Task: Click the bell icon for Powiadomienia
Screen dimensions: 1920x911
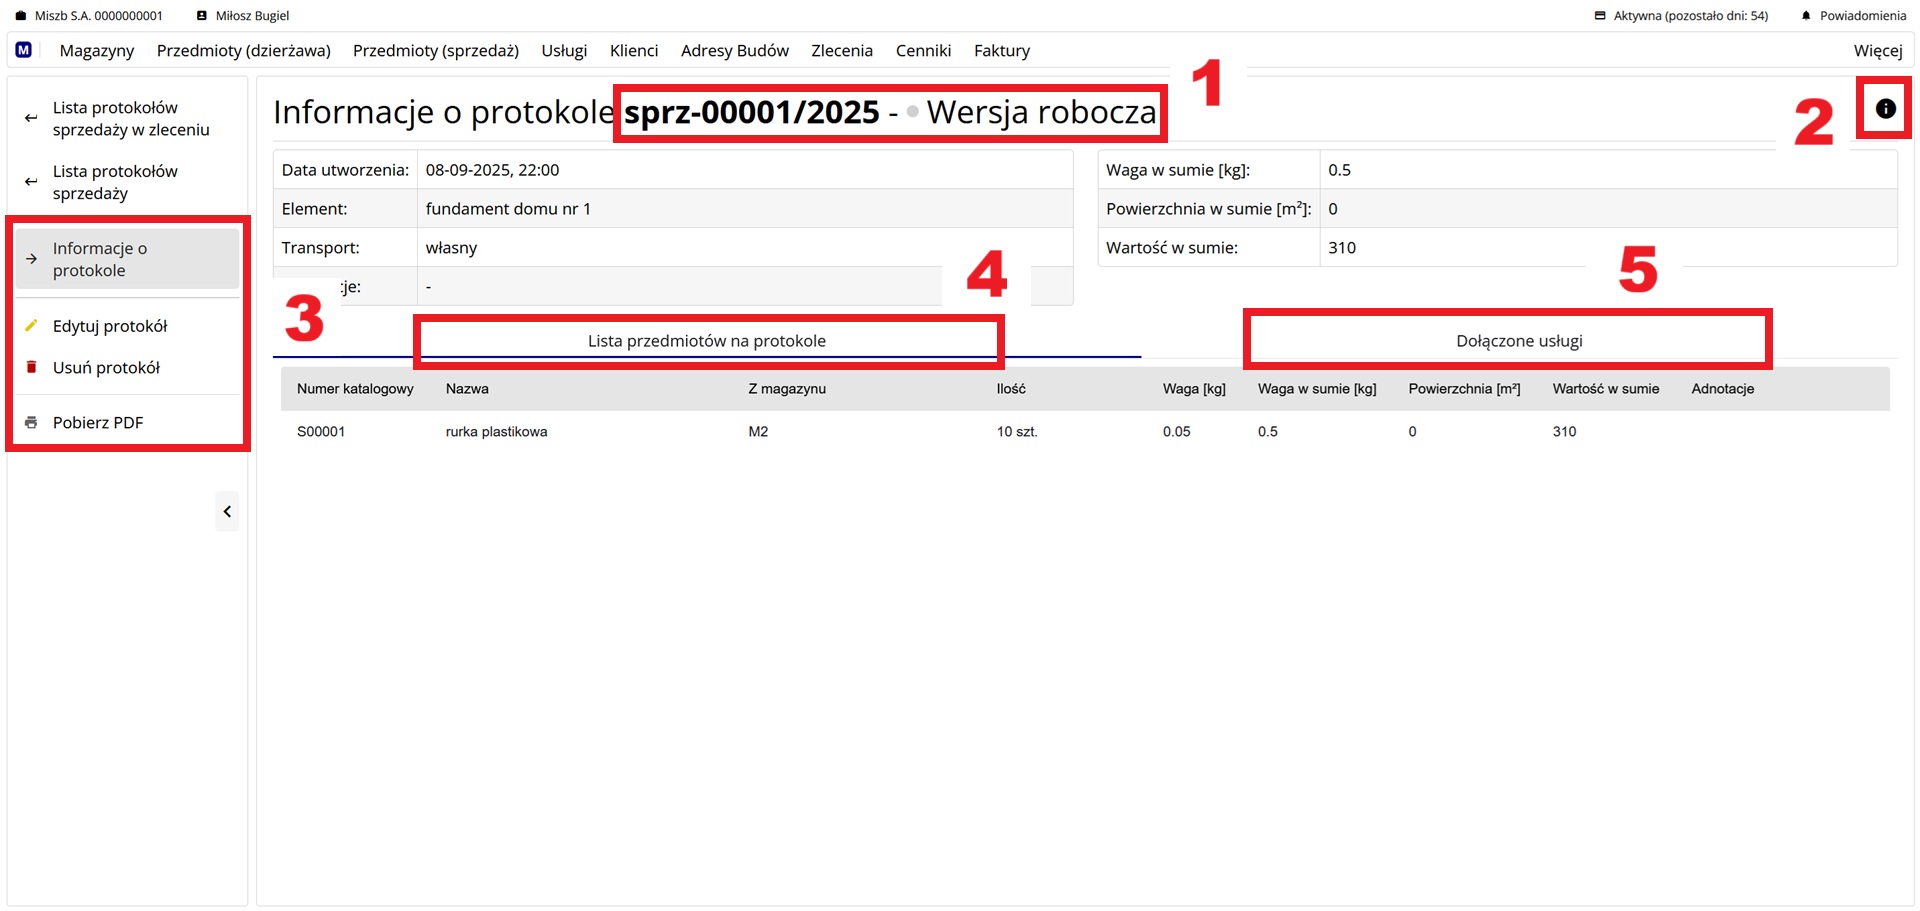Action: (x=1806, y=16)
